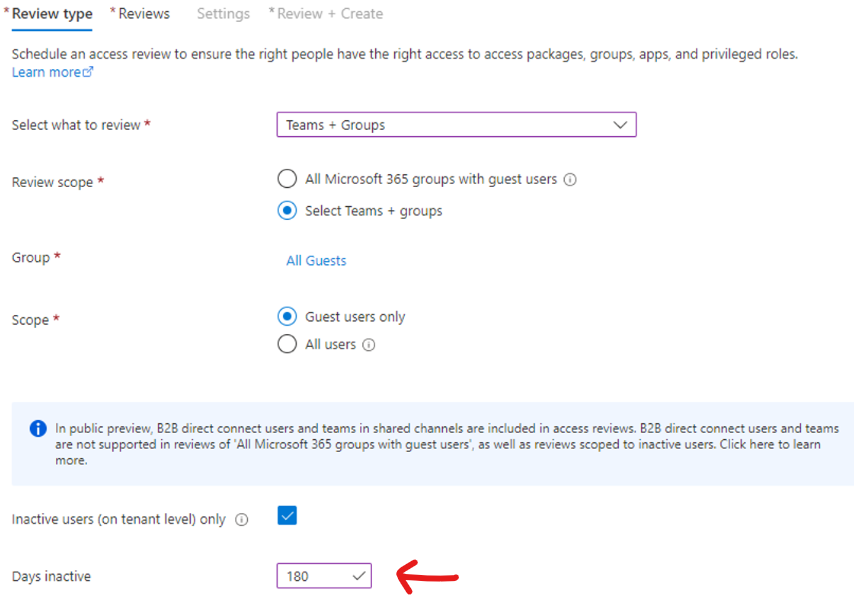
Task: Switch to the "Reviews" tab
Action: 141,13
